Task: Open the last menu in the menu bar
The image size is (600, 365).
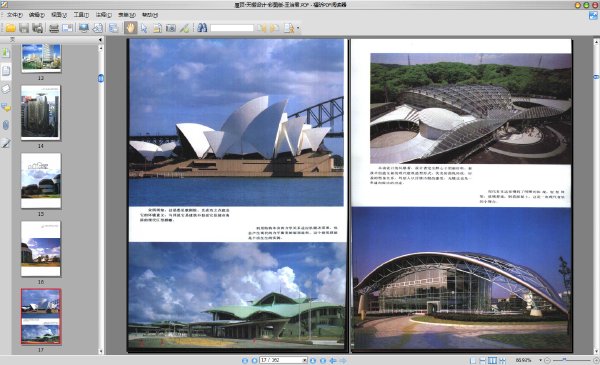Action: click(150, 15)
